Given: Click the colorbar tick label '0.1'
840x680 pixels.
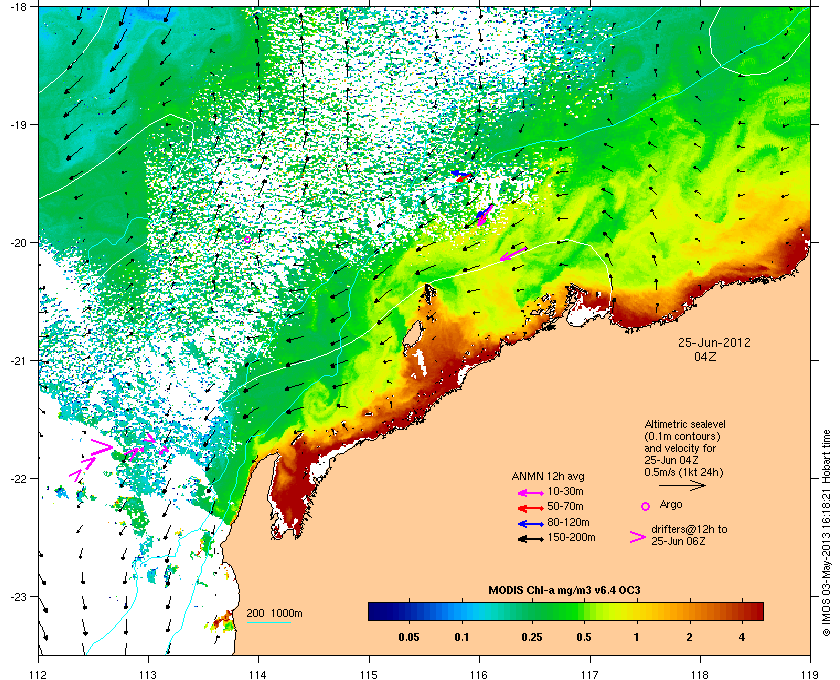Looking at the screenshot, I should [x=462, y=638].
